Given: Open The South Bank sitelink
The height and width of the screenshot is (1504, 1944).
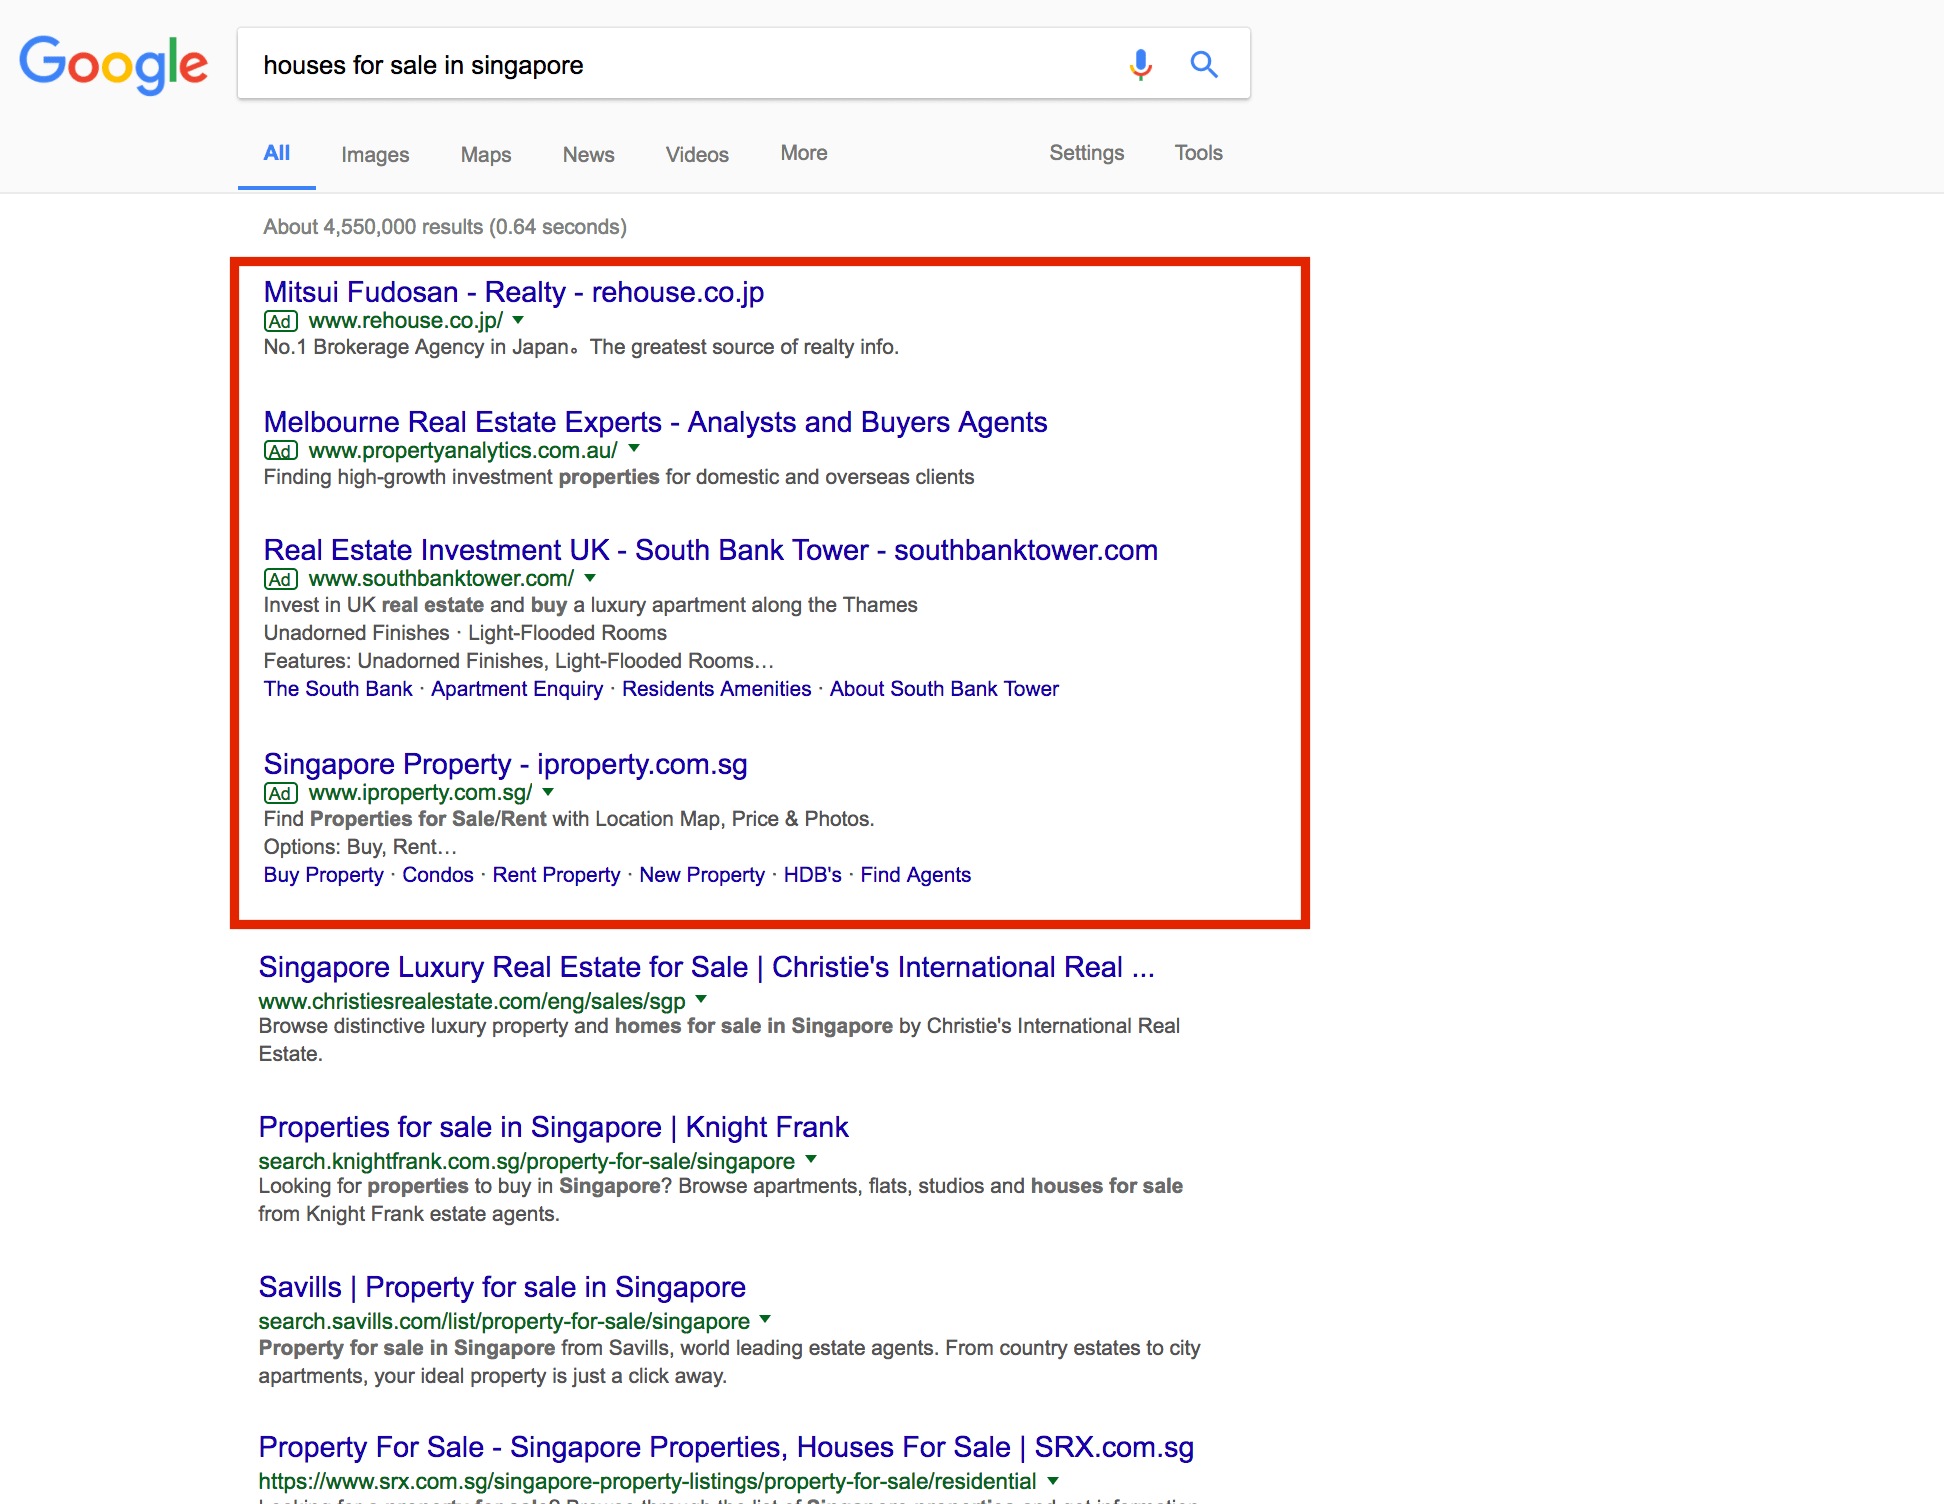Looking at the screenshot, I should (338, 689).
